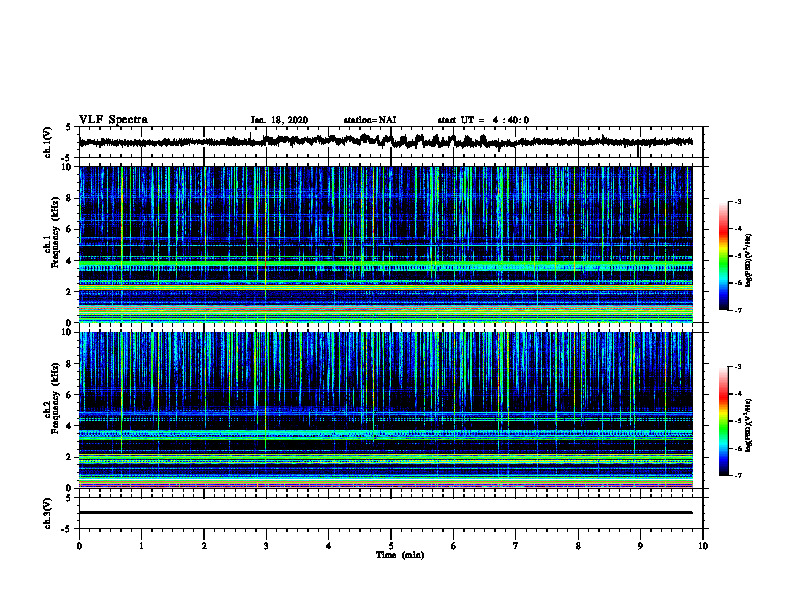Select the "ch.1 Frequency (kHz)" axis label
Screen dimensions: 792x612
coord(52,232)
